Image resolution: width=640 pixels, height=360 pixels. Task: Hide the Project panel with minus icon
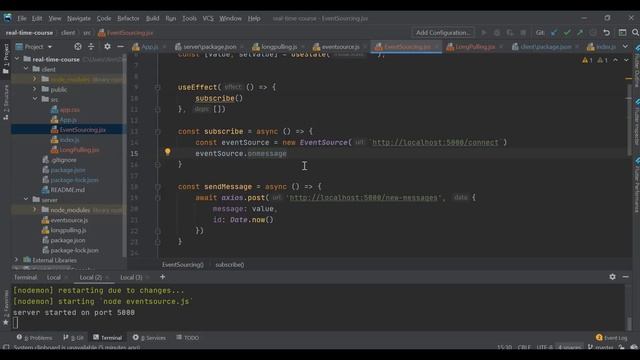[x=120, y=47]
